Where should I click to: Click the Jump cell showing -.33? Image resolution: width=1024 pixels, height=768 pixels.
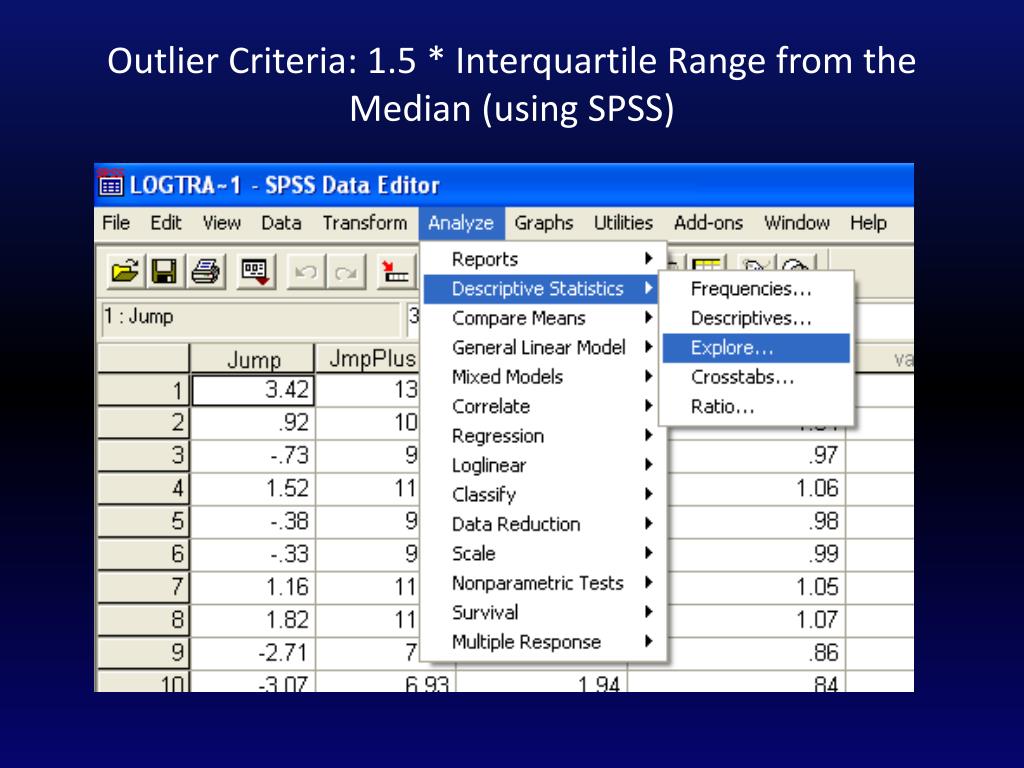point(253,554)
